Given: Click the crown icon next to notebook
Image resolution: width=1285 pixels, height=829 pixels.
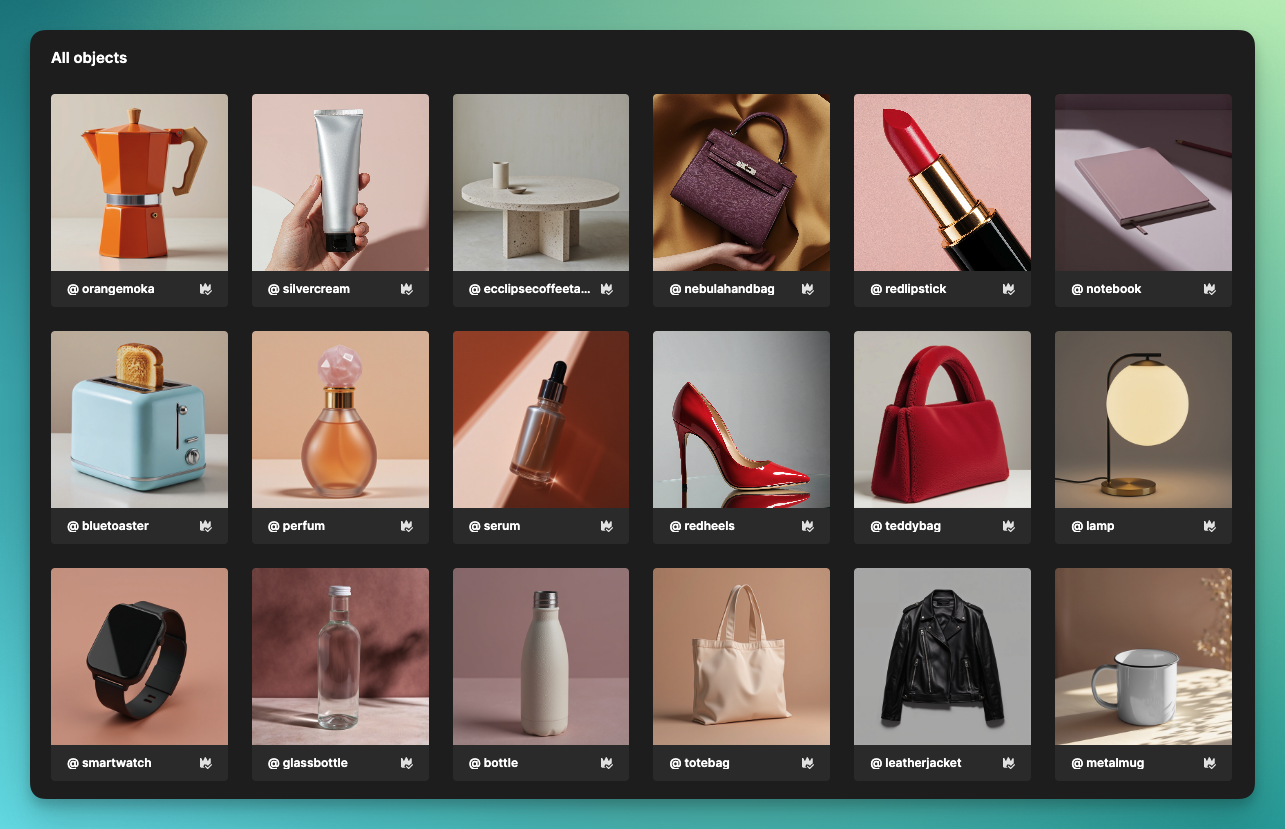Looking at the screenshot, I should pos(1209,289).
